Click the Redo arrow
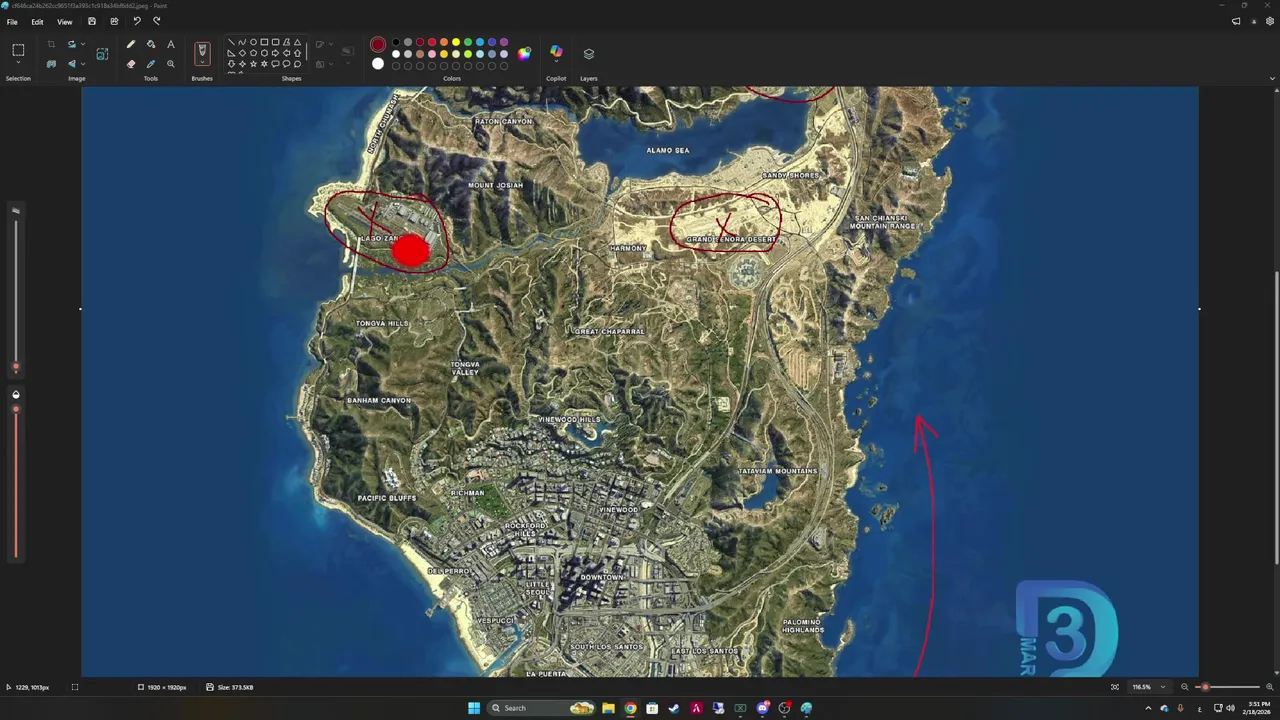The image size is (1280, 720). 157,21
